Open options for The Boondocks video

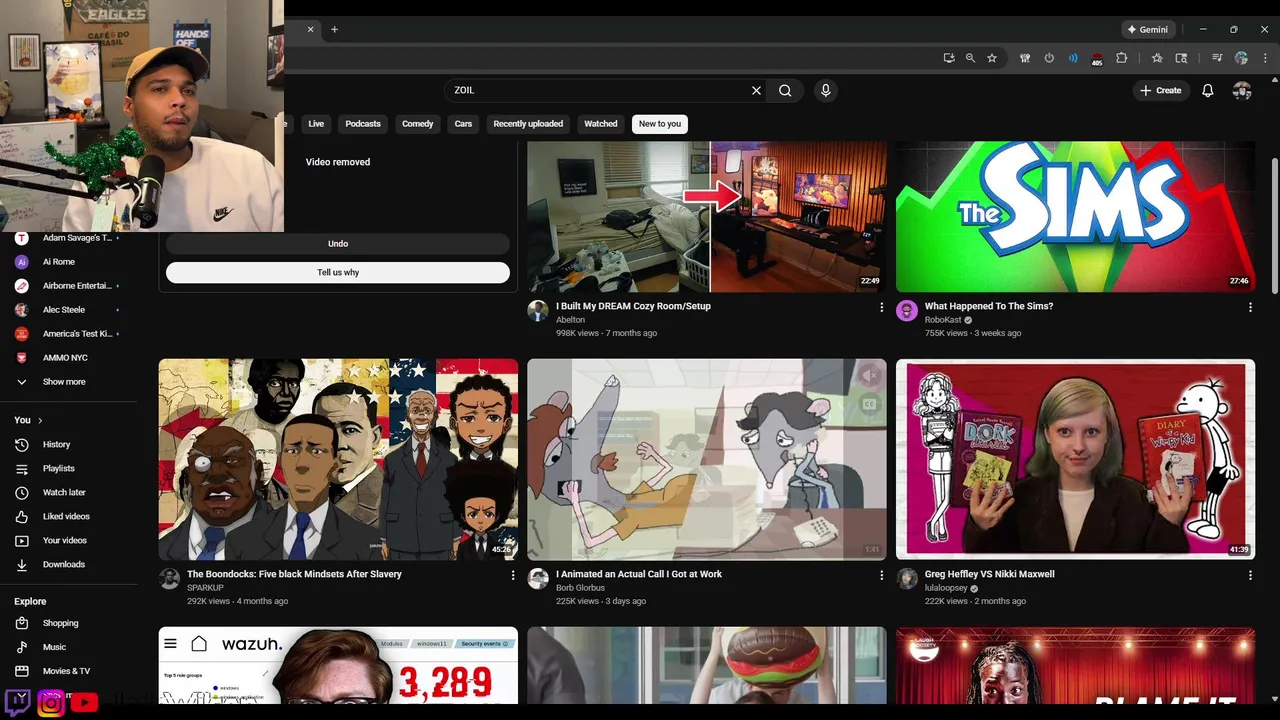(513, 575)
